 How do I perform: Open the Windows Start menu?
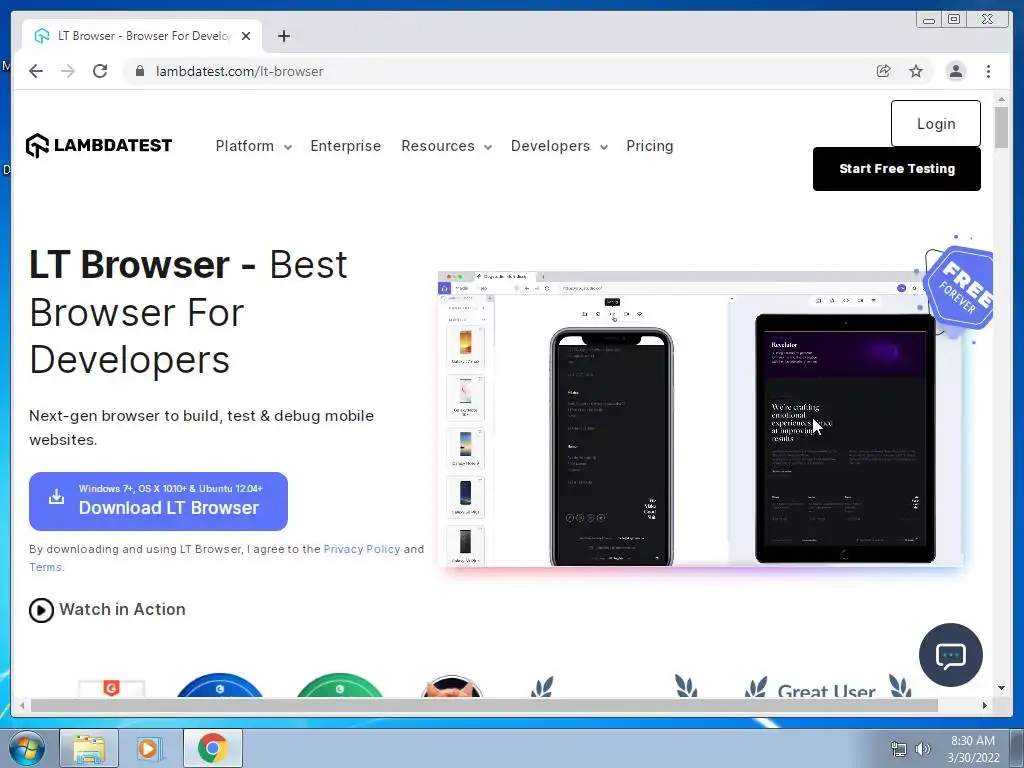click(x=27, y=748)
